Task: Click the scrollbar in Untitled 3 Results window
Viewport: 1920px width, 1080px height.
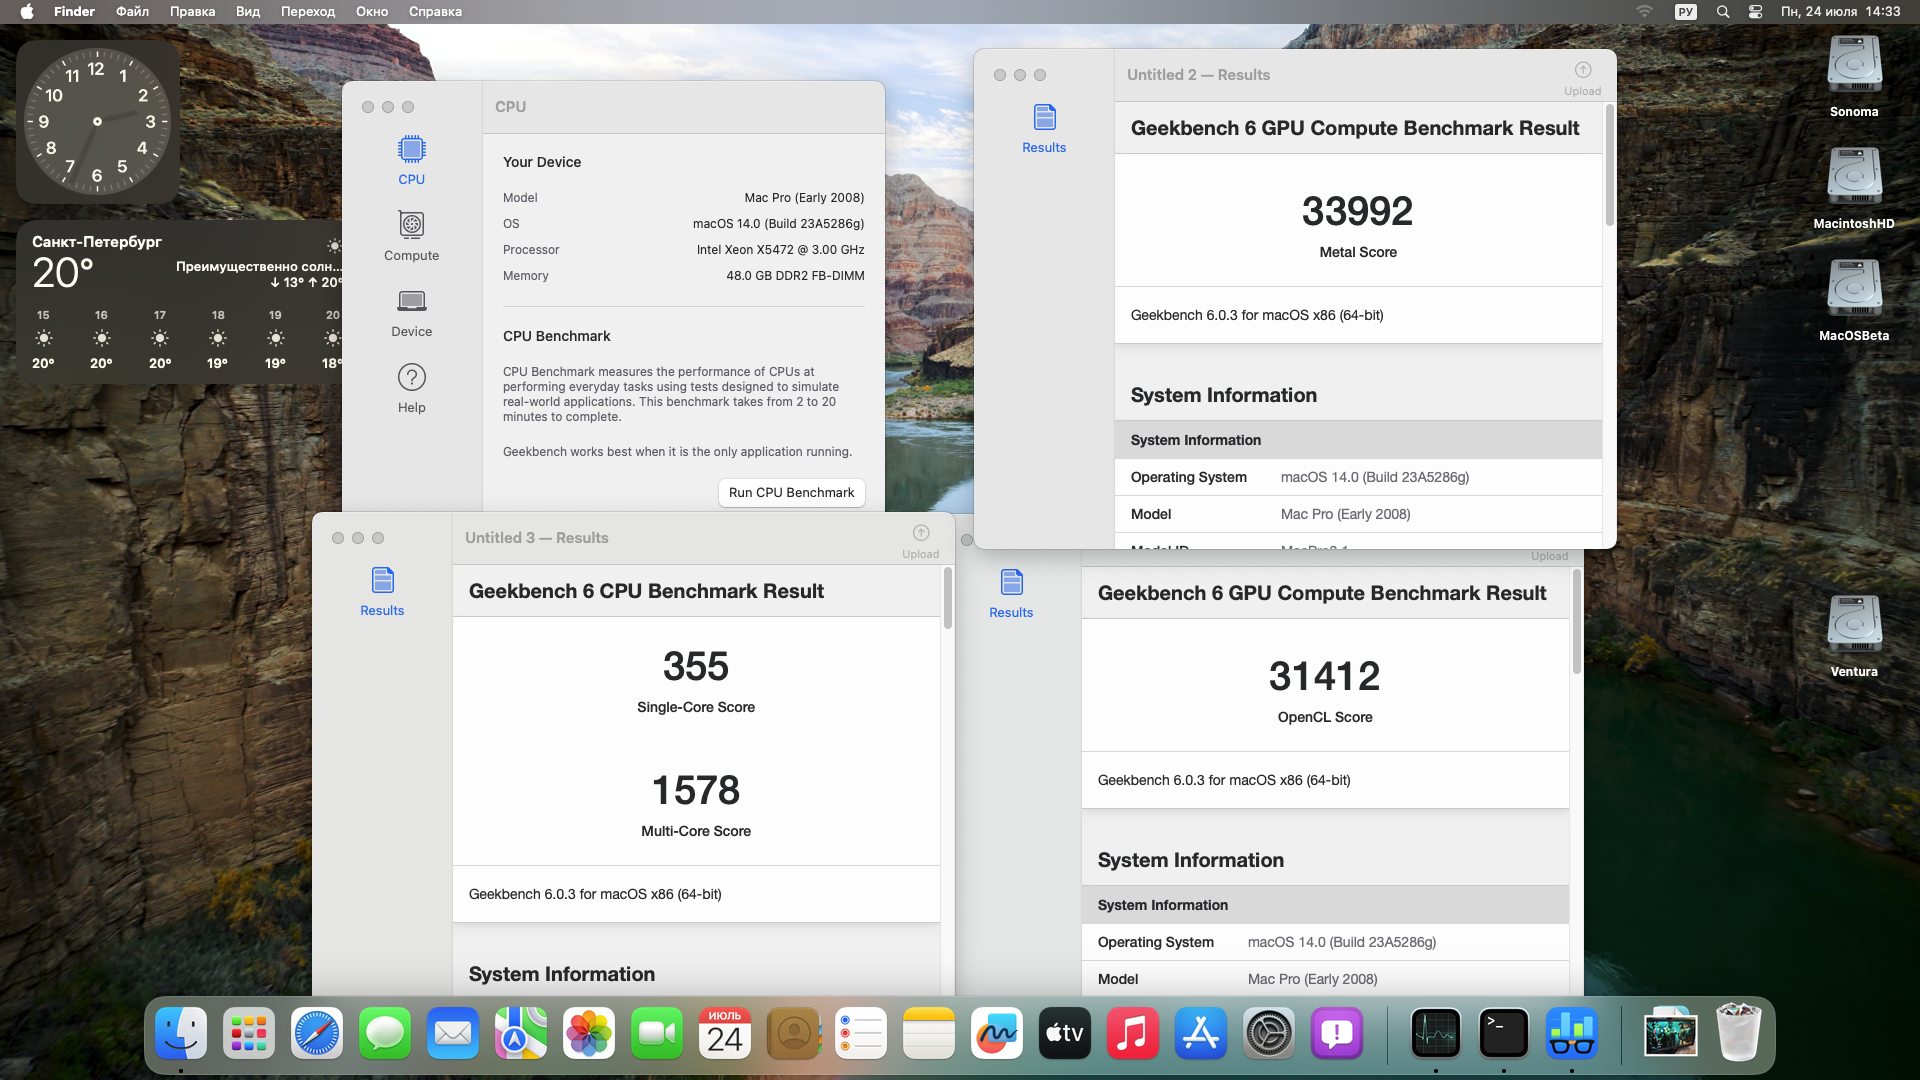Action: (947, 598)
